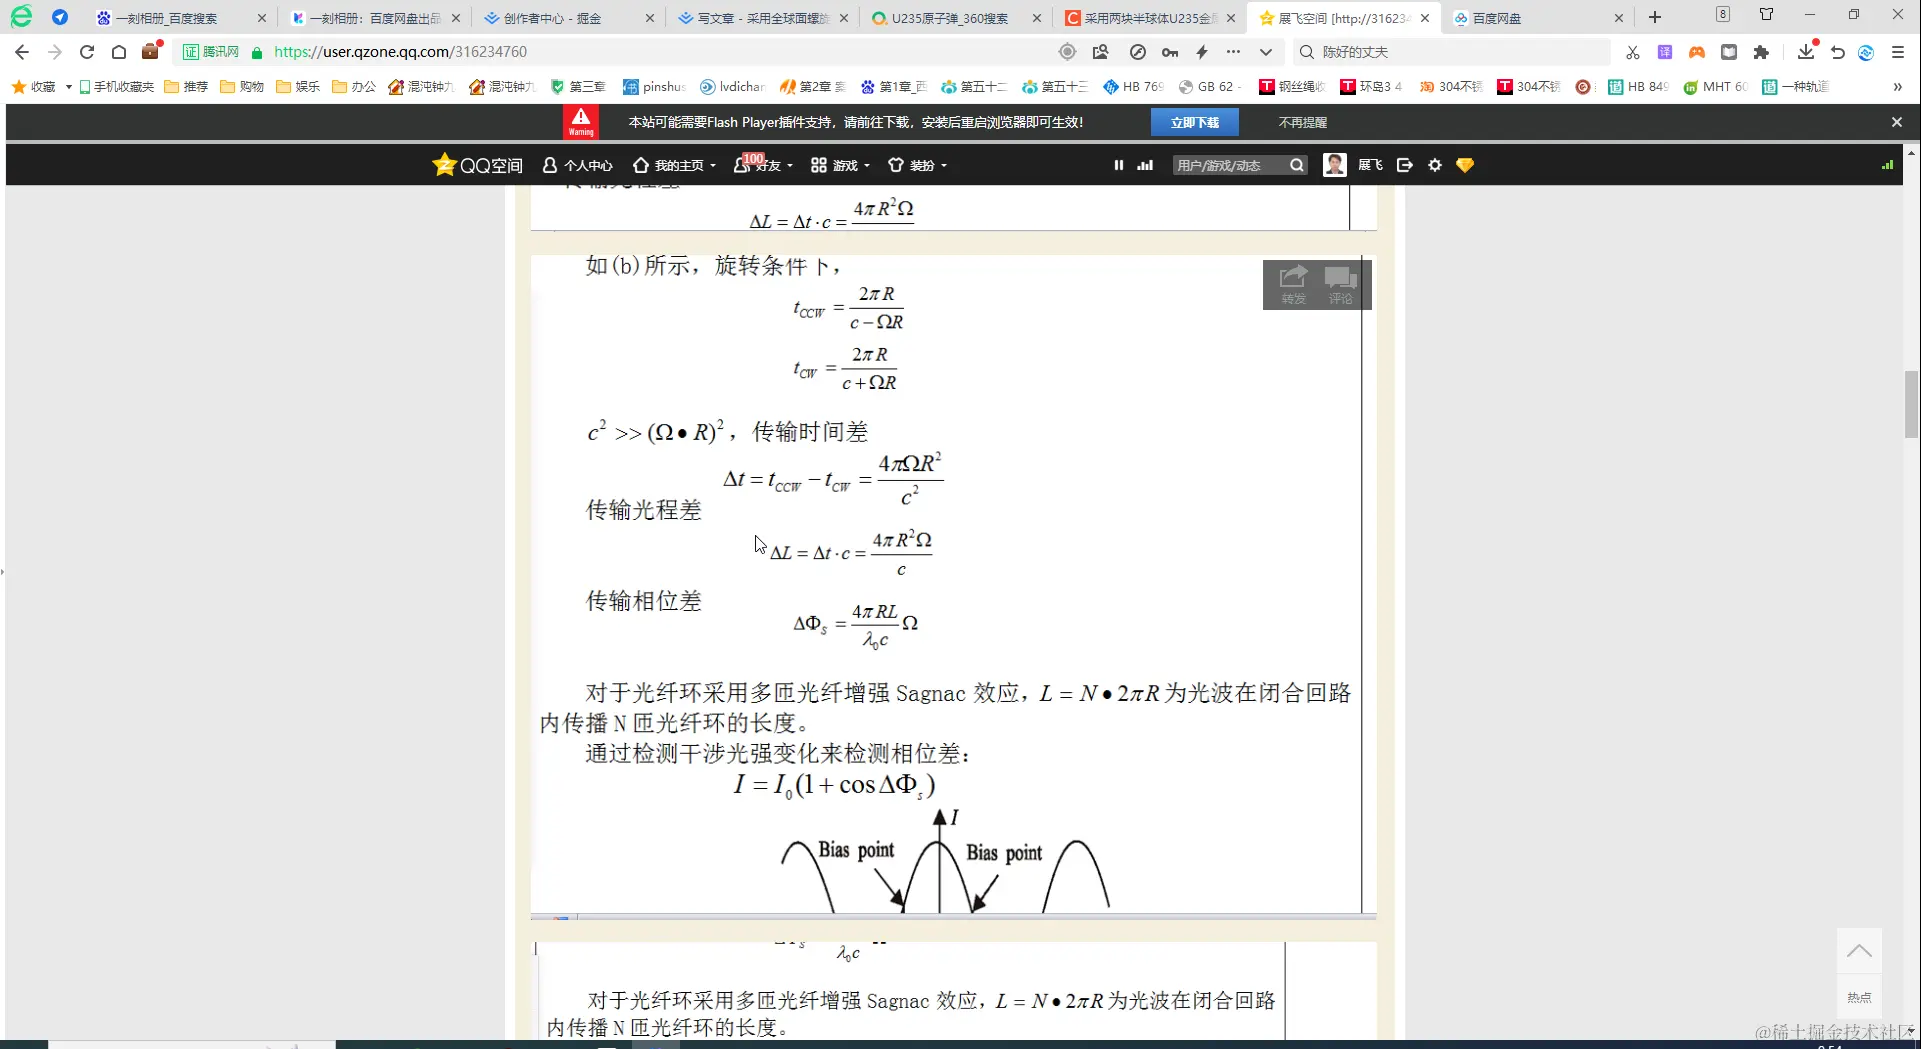
Task: Open the settings gear in QQ空间 toolbar
Action: [1434, 165]
